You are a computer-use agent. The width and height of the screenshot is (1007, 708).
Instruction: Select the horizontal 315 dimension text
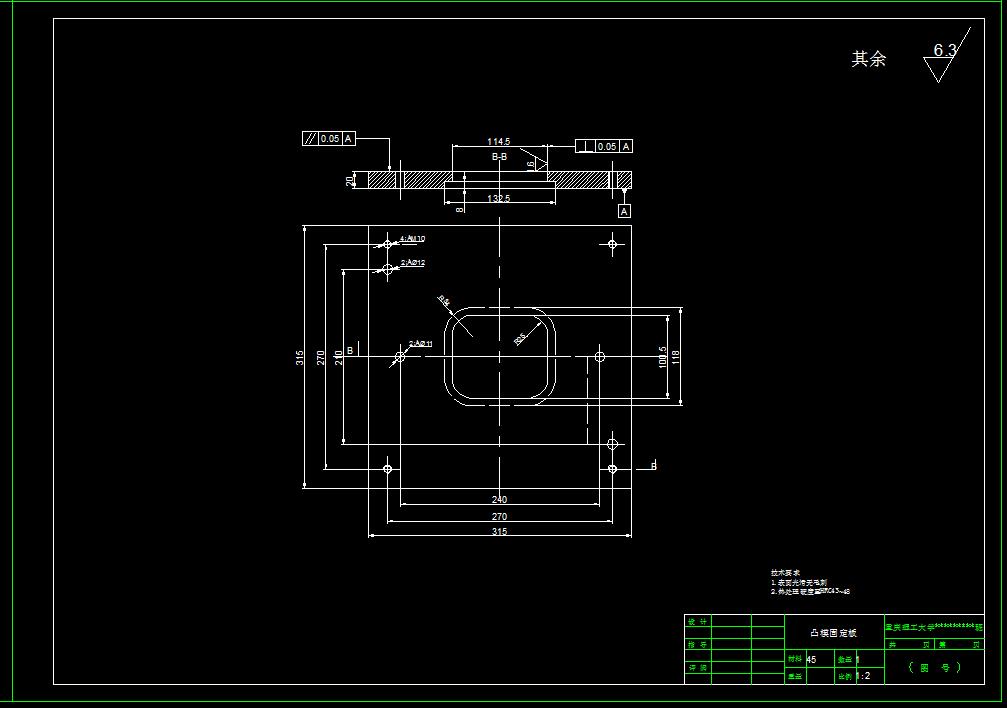(x=499, y=531)
